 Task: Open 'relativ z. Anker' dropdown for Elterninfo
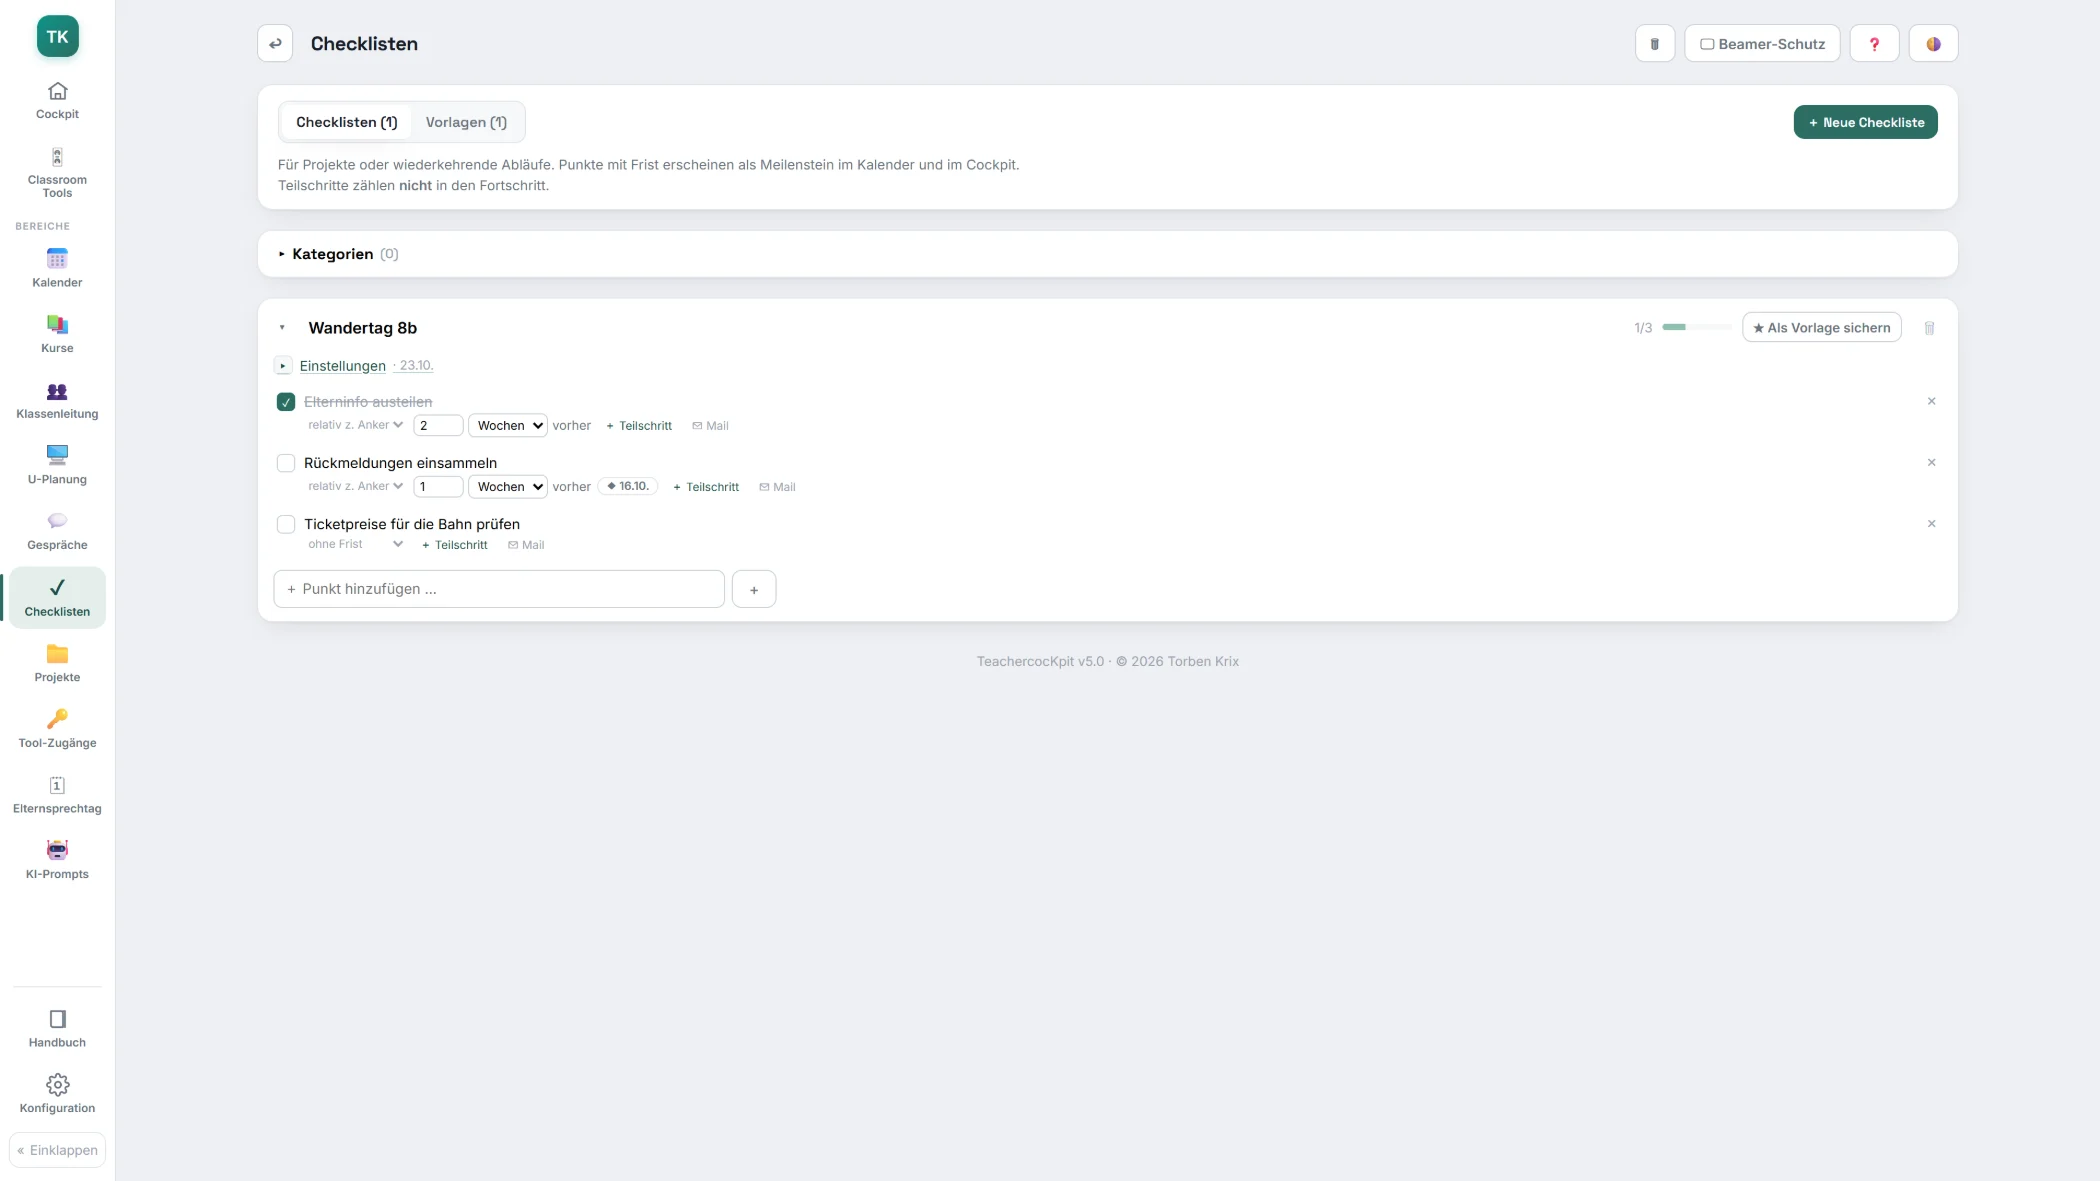click(355, 425)
